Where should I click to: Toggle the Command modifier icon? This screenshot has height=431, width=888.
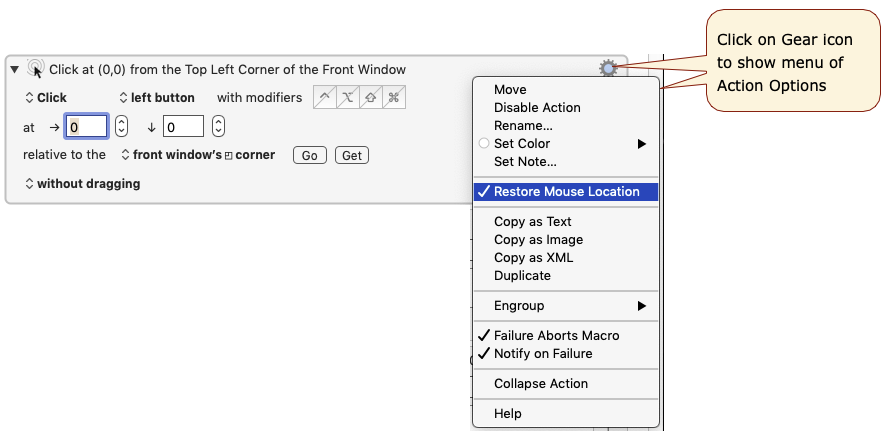[394, 97]
